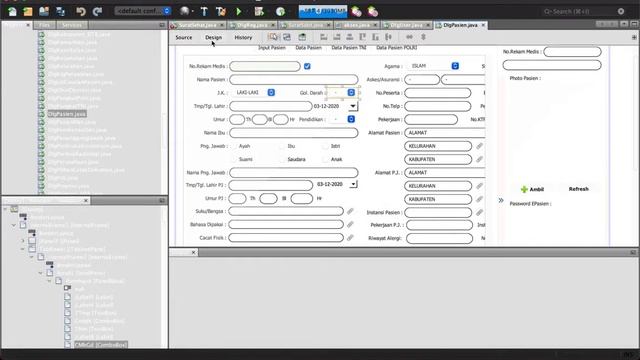Viewport: 640px width, 360px height.
Task: Click the No.Peserta text field
Action: (438, 93)
